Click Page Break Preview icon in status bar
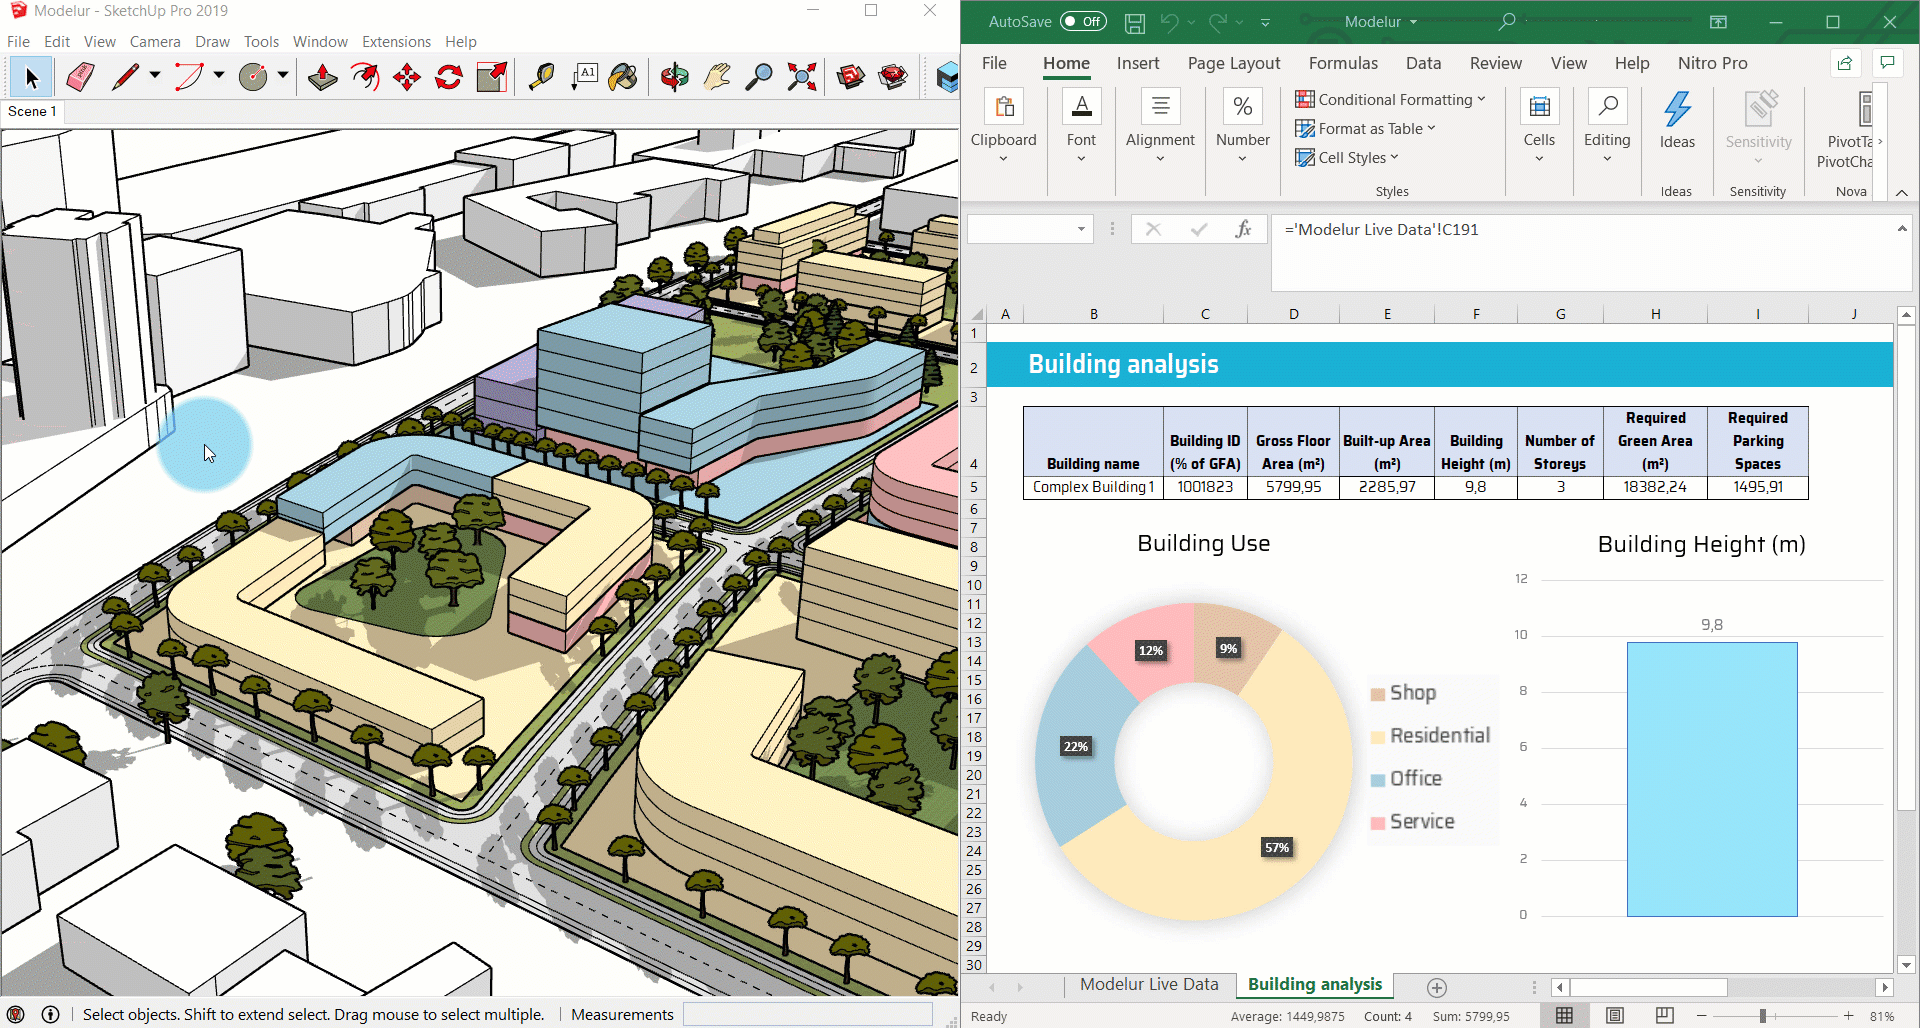 (x=1665, y=1015)
